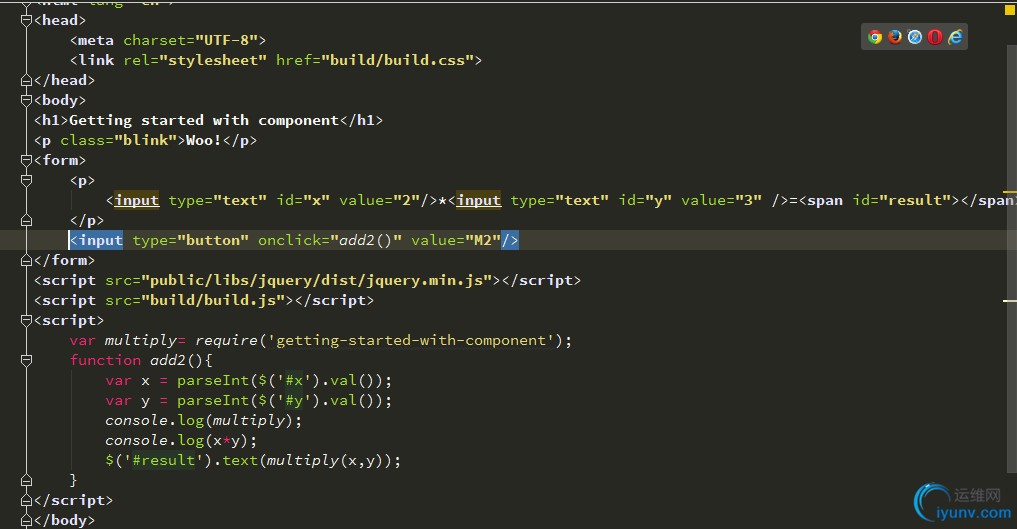Collapse the inline <script> block

[x=27, y=320]
